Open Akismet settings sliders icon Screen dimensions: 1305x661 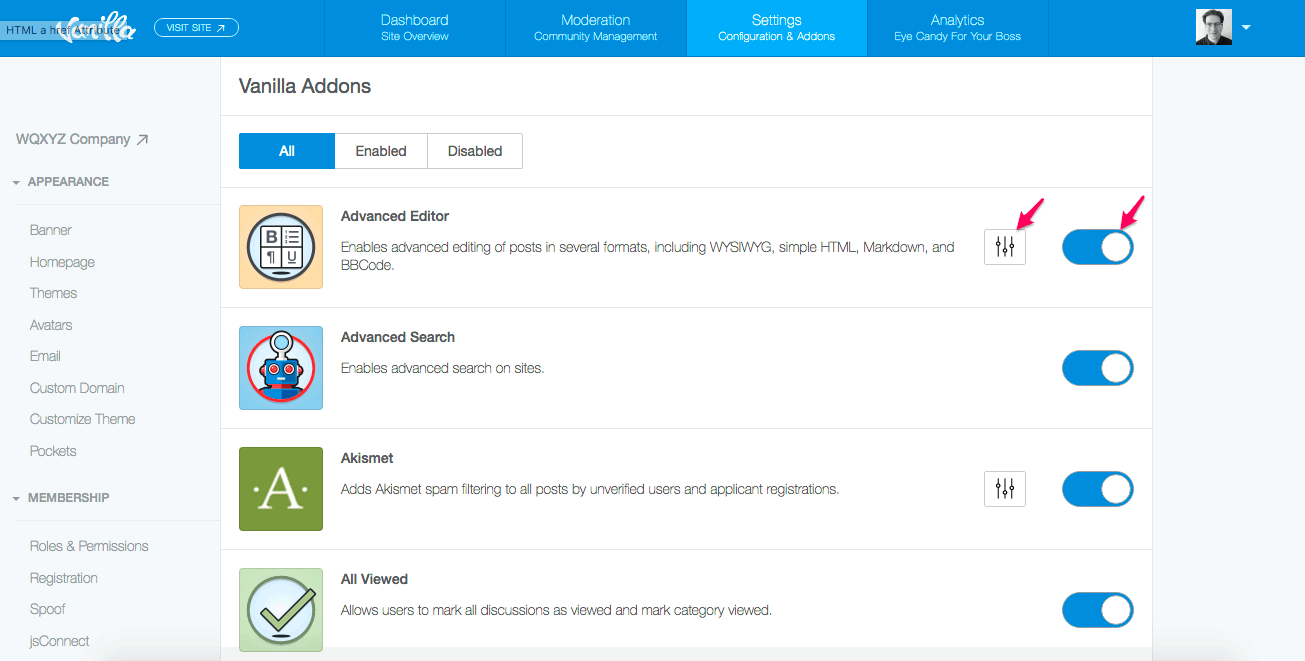(x=1005, y=489)
